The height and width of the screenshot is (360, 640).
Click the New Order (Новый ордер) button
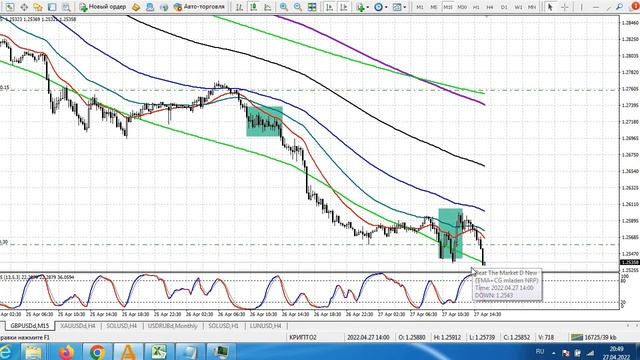click(x=103, y=7)
